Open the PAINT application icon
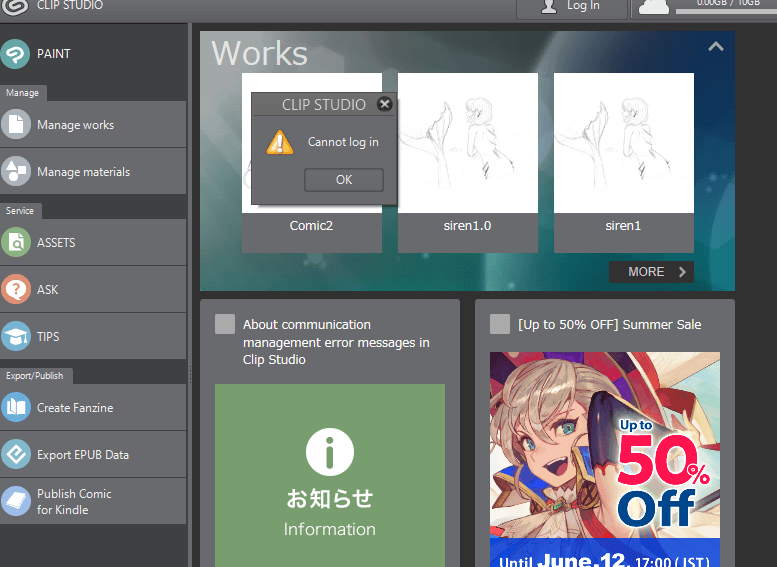This screenshot has width=777, height=567. [15, 54]
